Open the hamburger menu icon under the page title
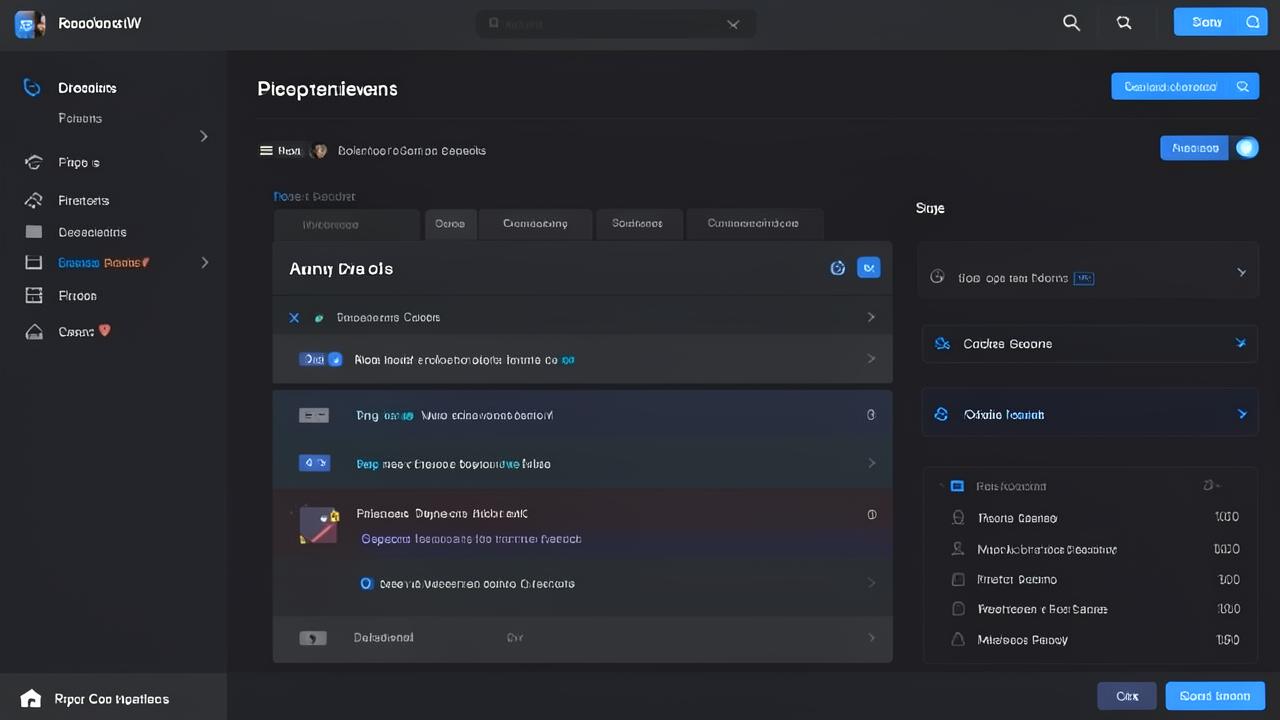The height and width of the screenshot is (720, 1280). click(x=266, y=150)
